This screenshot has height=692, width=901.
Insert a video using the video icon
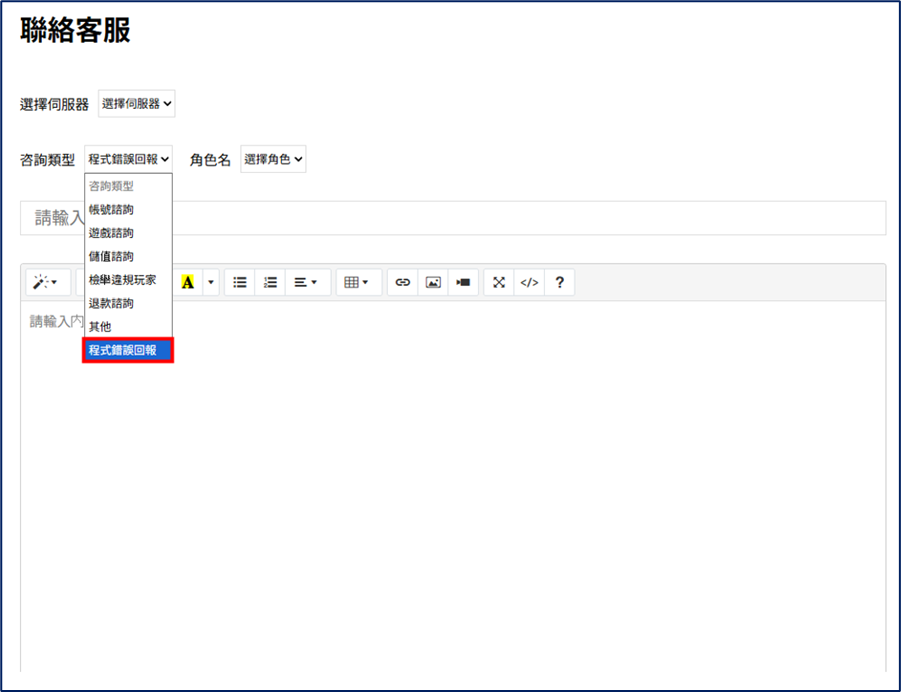tap(463, 282)
